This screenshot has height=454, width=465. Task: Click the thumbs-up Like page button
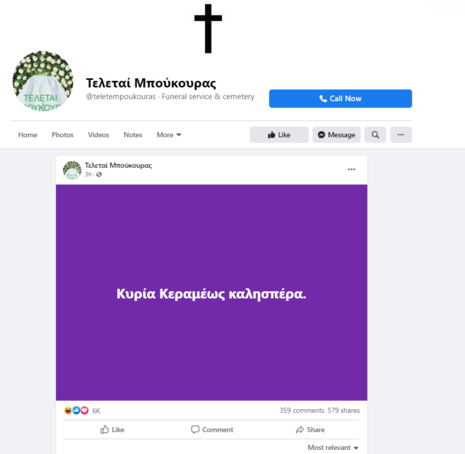coord(279,135)
